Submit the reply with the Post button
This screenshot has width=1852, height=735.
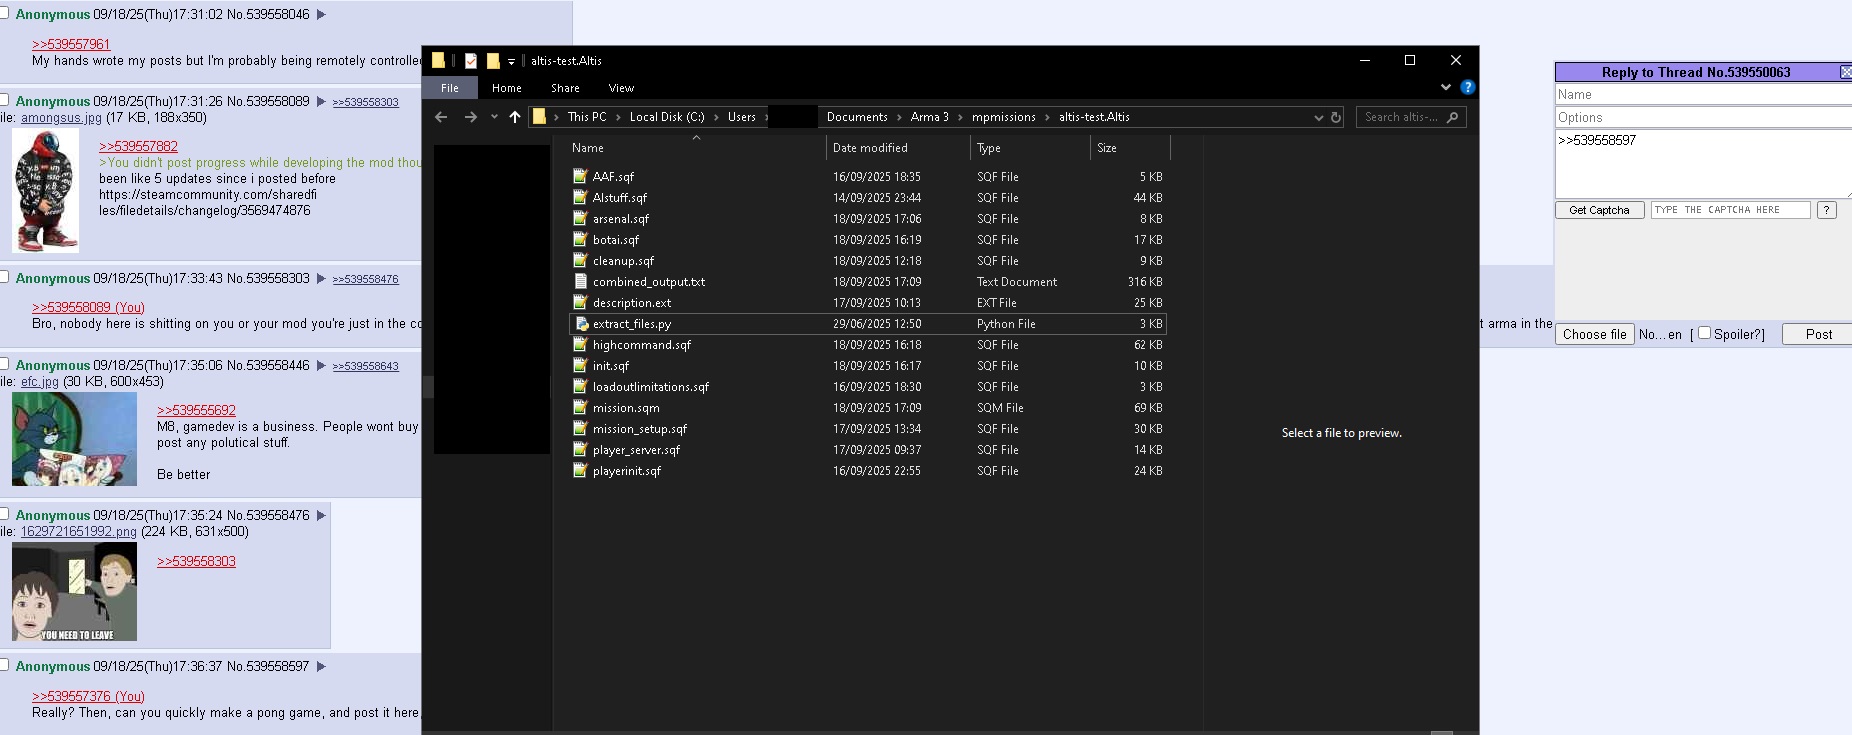(x=1818, y=334)
